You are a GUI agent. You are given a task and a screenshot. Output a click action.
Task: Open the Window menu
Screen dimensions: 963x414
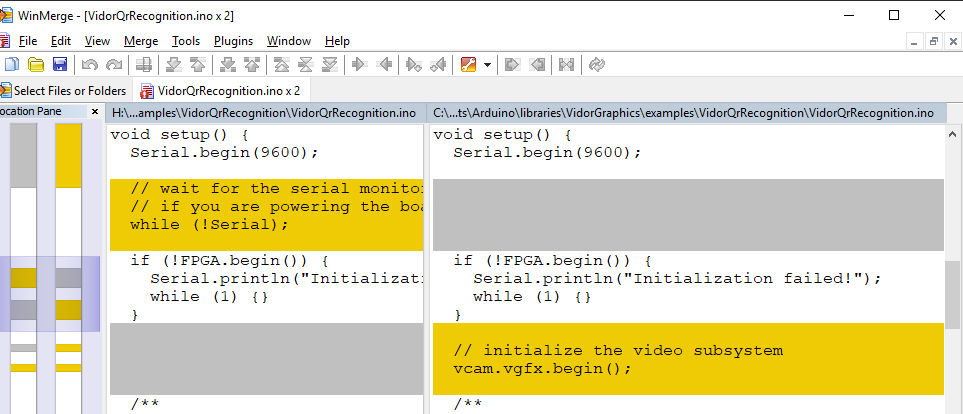[x=289, y=41]
